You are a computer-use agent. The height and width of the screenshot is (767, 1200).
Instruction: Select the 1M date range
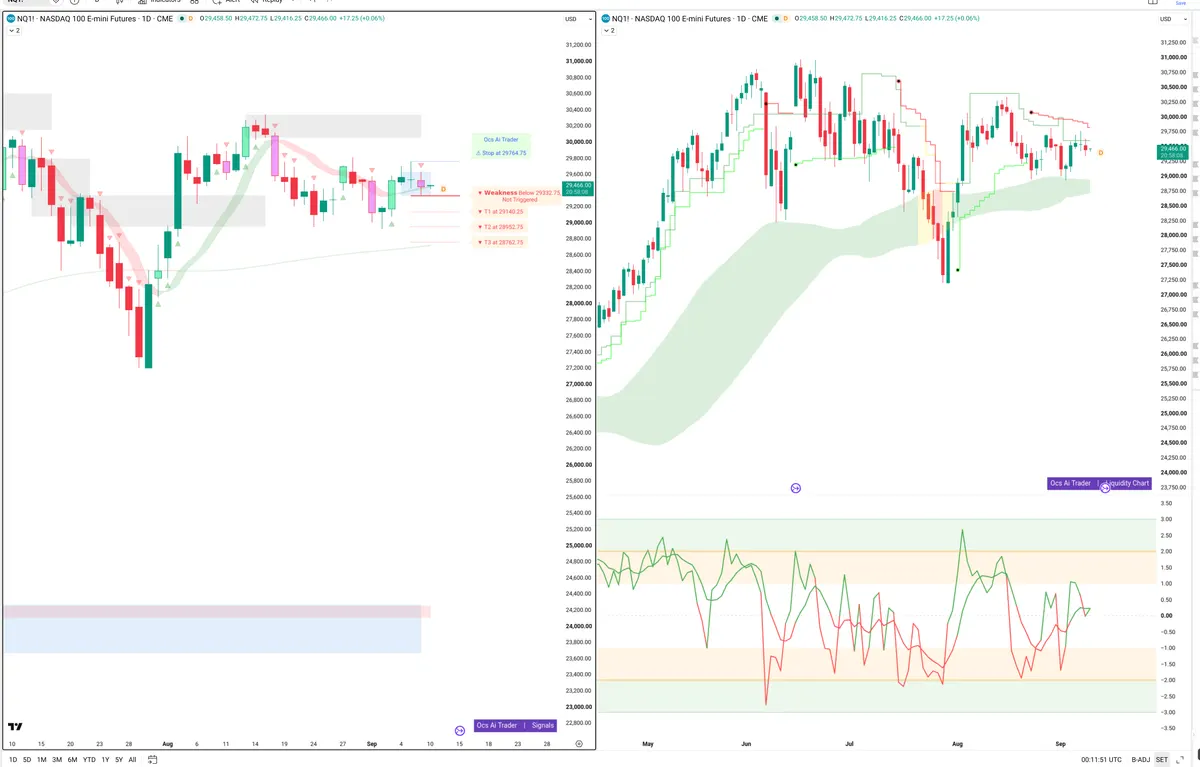pyautogui.click(x=42, y=760)
